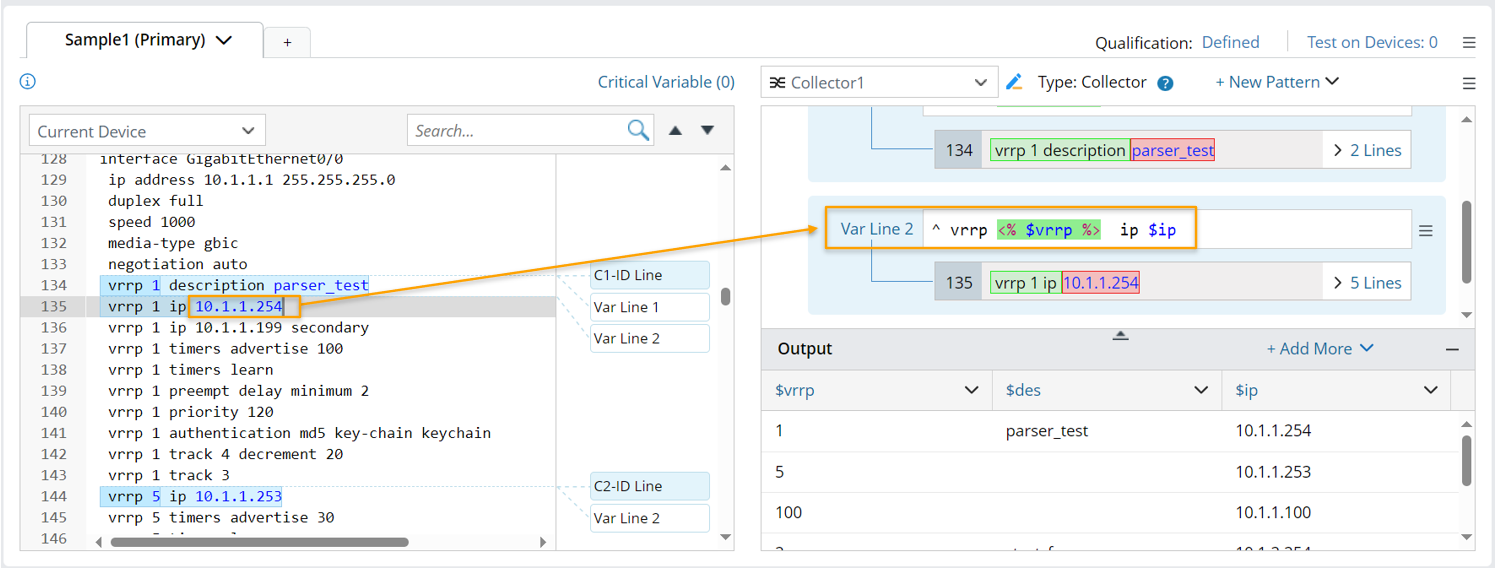1495x568 pixels.
Task: Open the New Pattern menu
Action: click(x=1276, y=82)
